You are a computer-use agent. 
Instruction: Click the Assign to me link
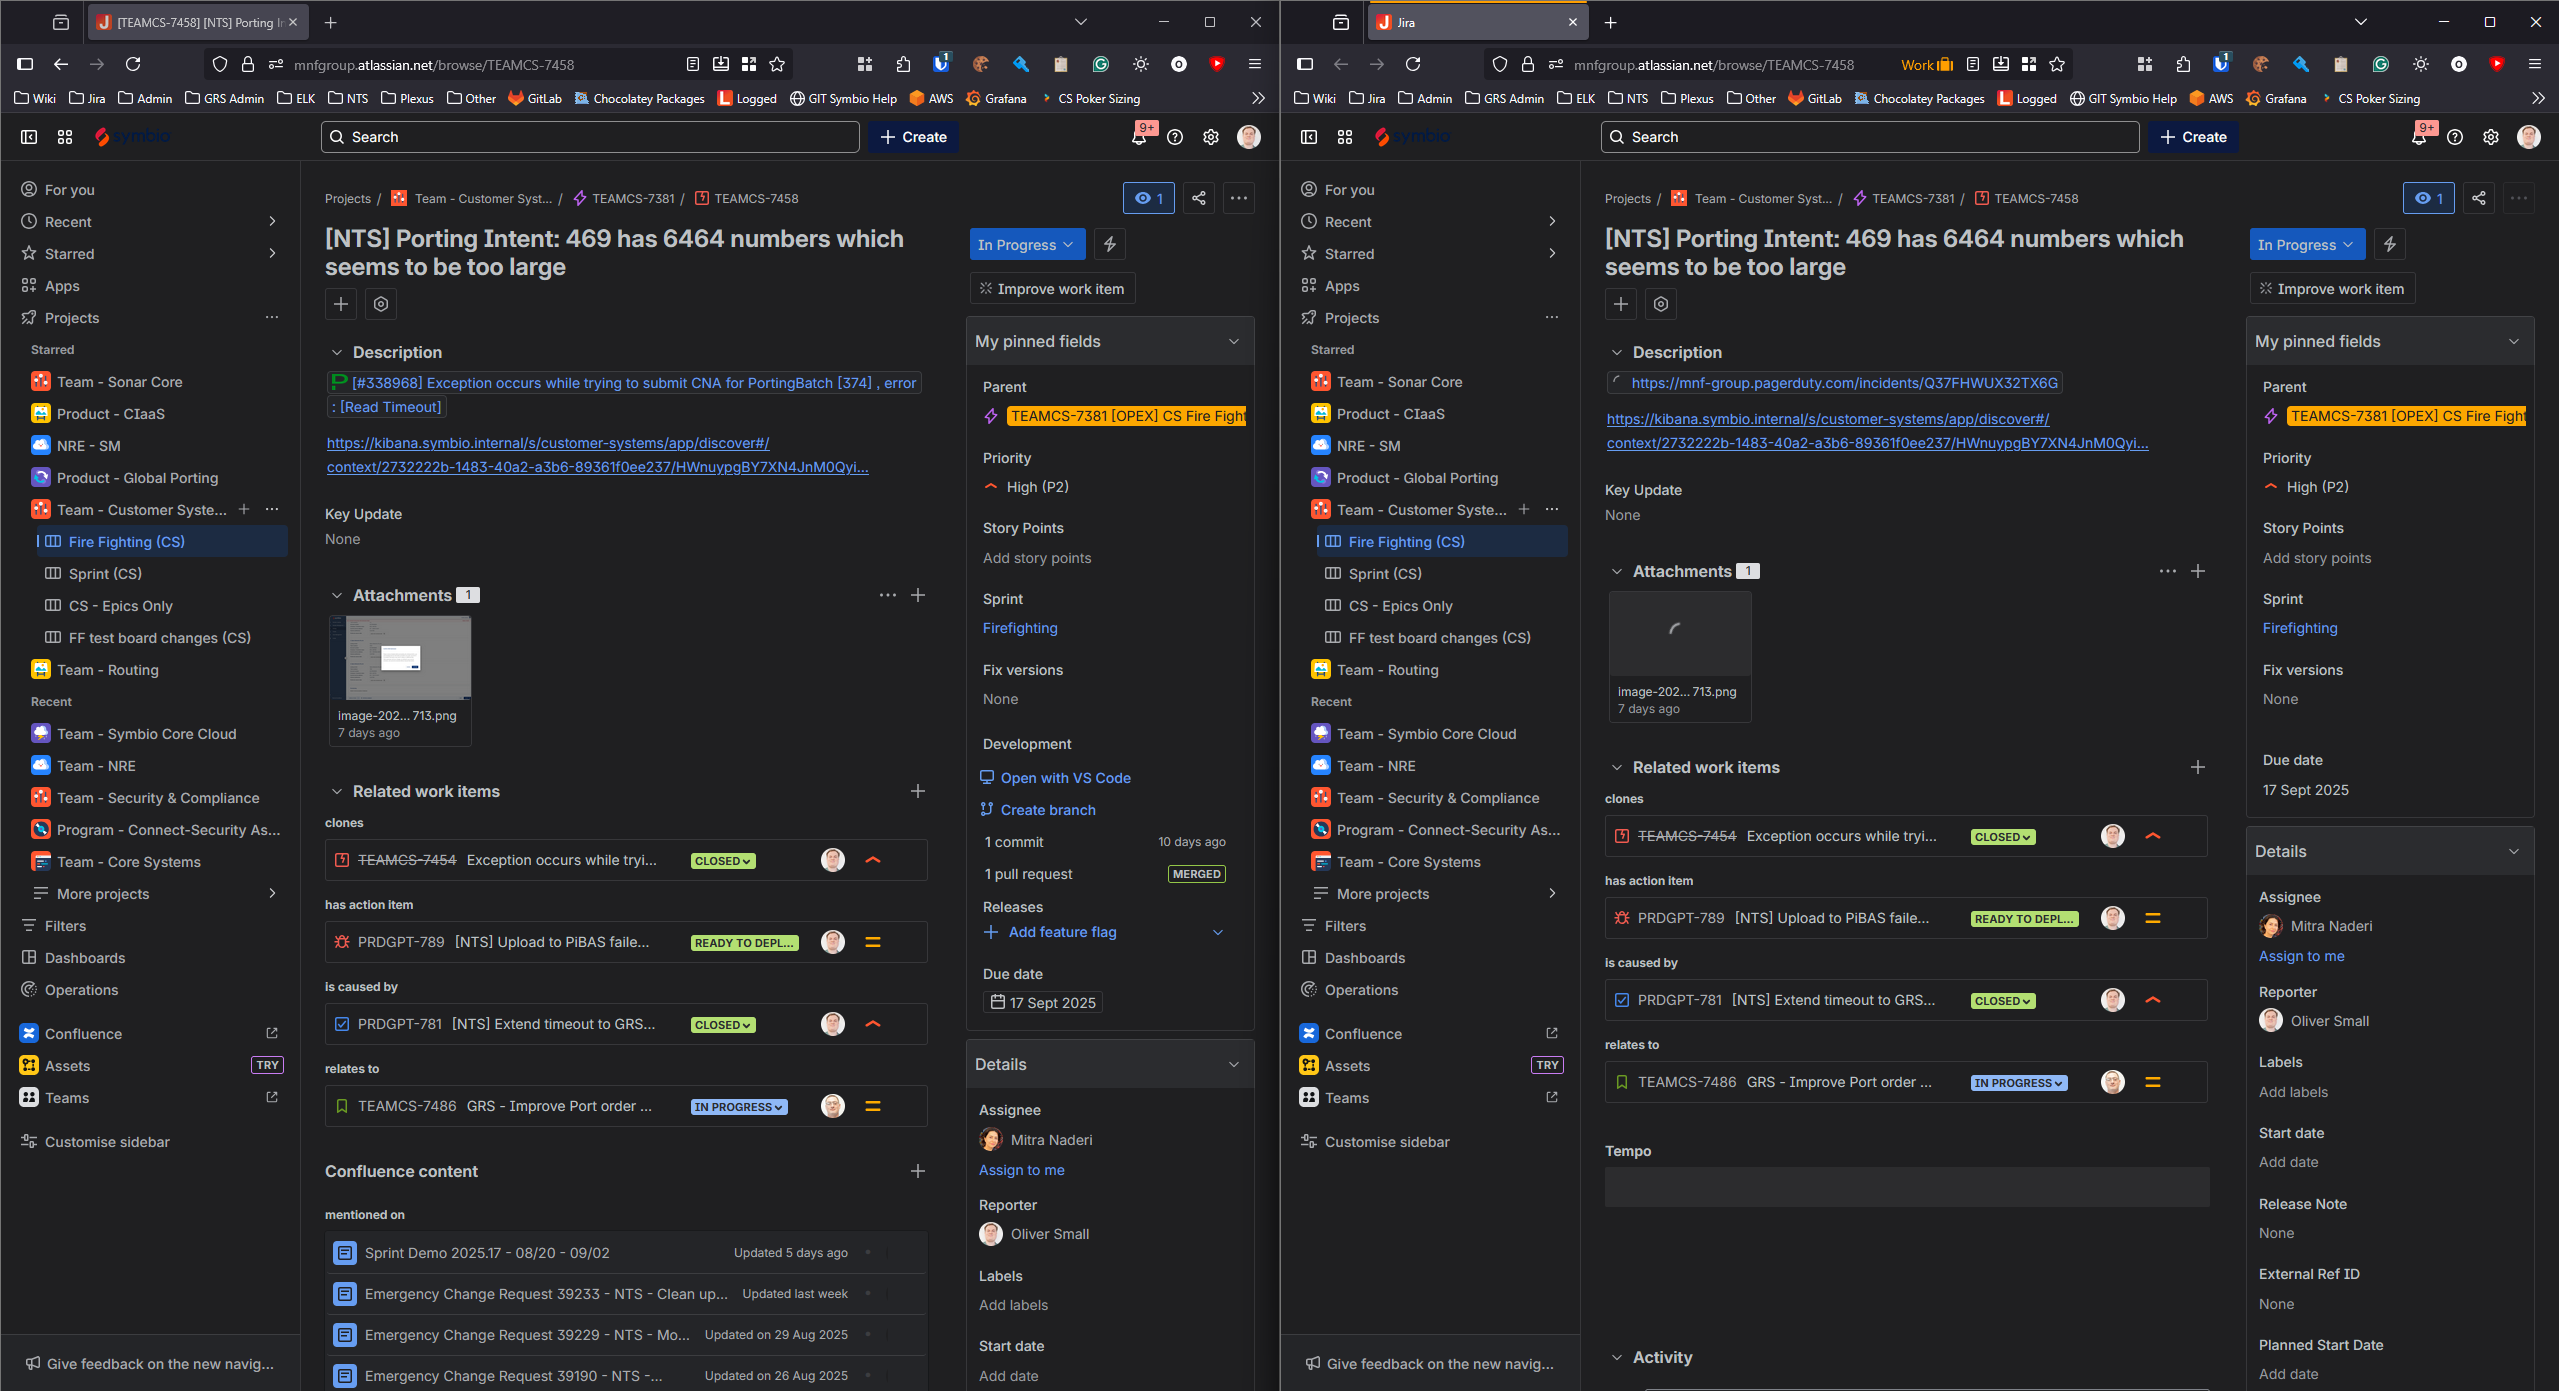(x=1021, y=1170)
